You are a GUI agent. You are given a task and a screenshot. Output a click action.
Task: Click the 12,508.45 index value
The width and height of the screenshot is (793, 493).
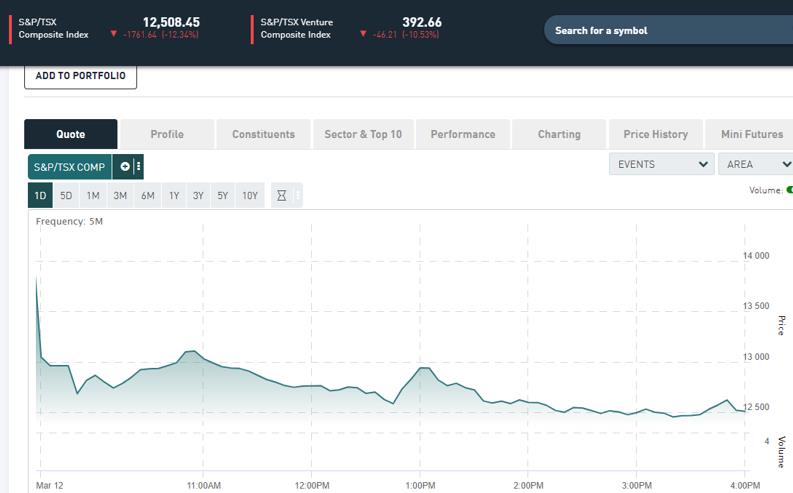pyautogui.click(x=171, y=22)
